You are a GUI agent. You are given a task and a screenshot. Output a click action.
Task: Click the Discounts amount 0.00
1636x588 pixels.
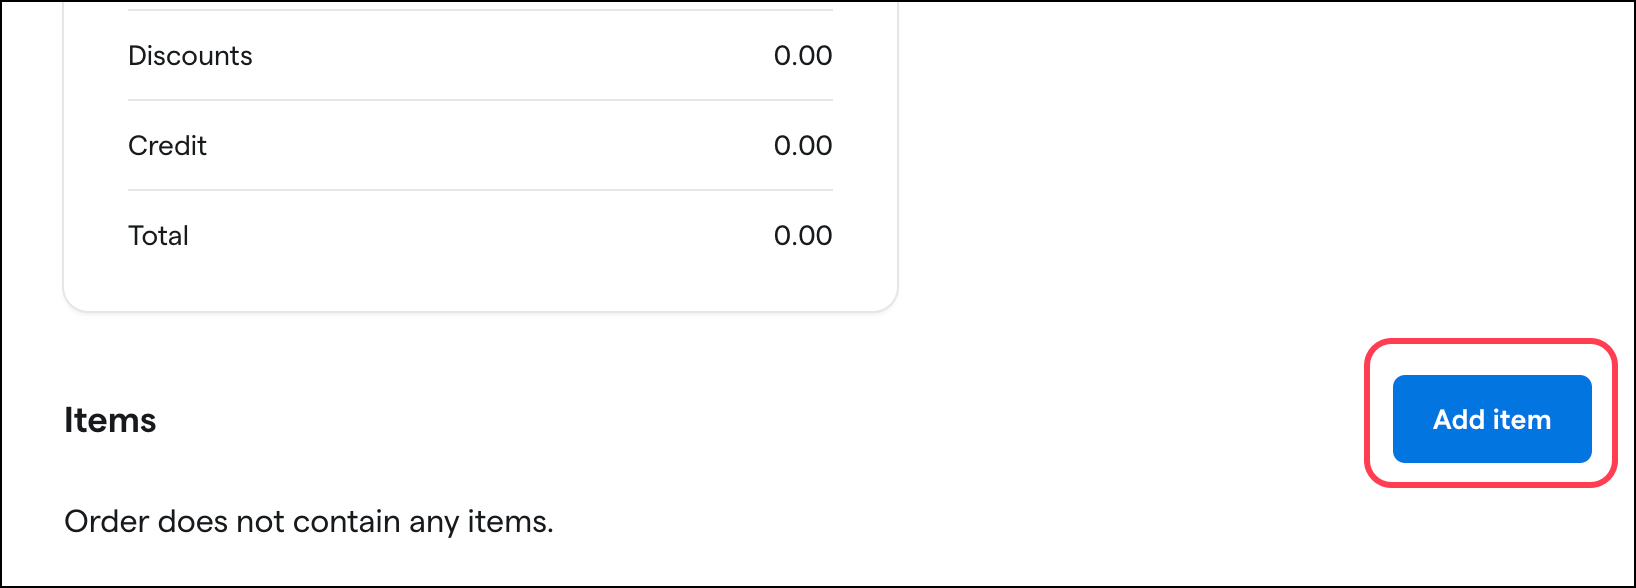[x=803, y=56]
